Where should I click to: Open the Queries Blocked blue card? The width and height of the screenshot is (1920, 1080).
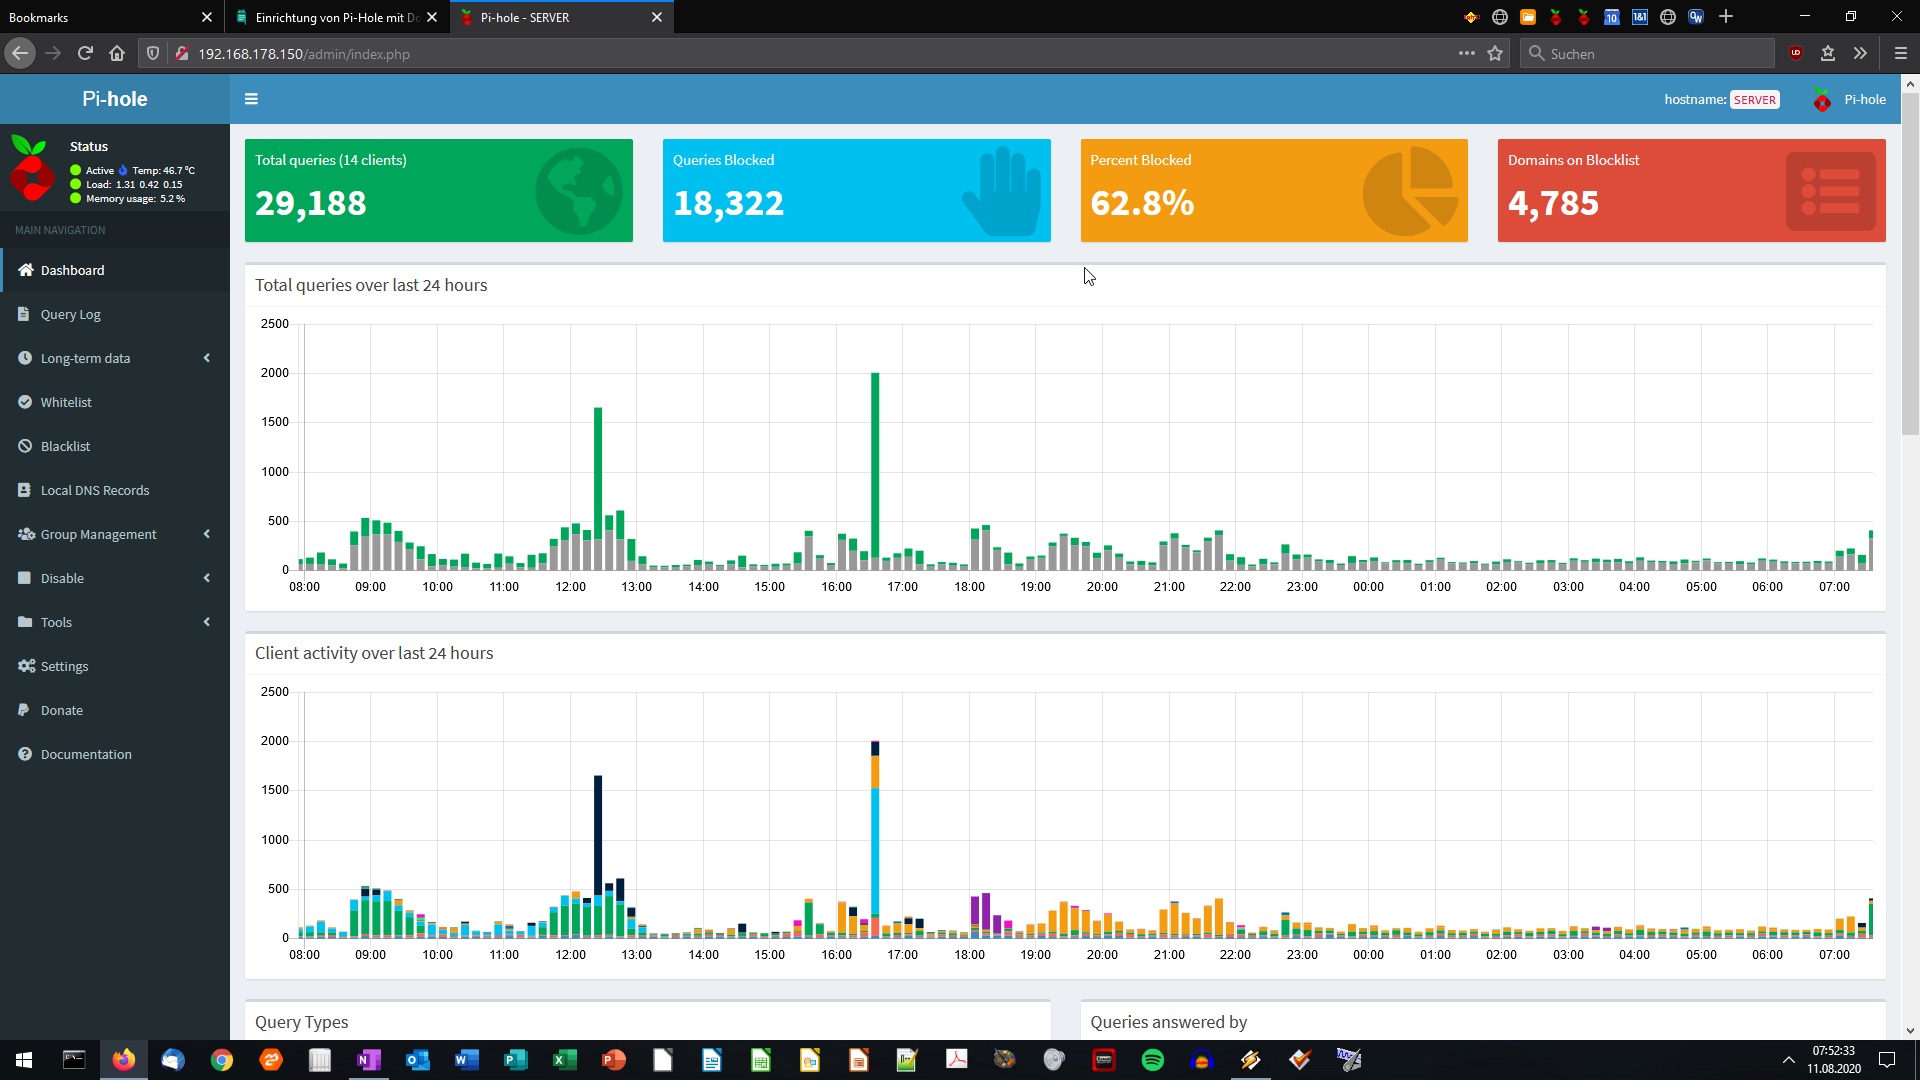[857, 190]
